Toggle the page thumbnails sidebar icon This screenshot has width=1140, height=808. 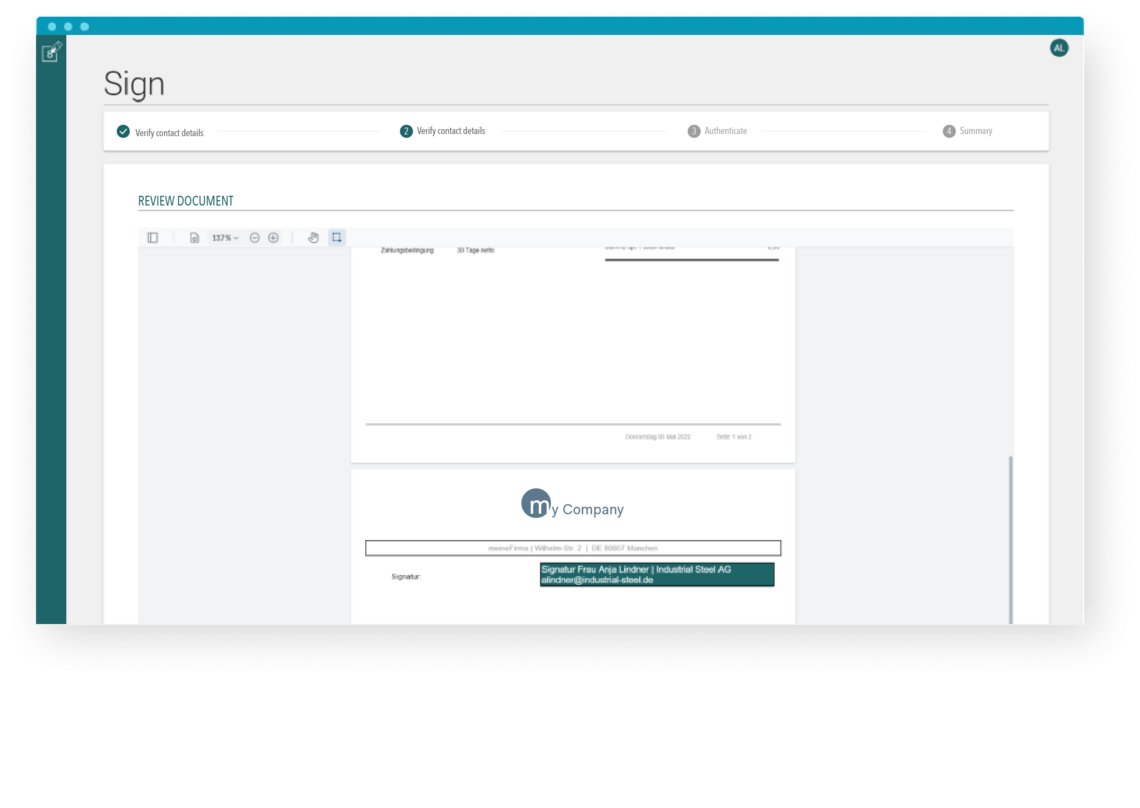click(152, 237)
